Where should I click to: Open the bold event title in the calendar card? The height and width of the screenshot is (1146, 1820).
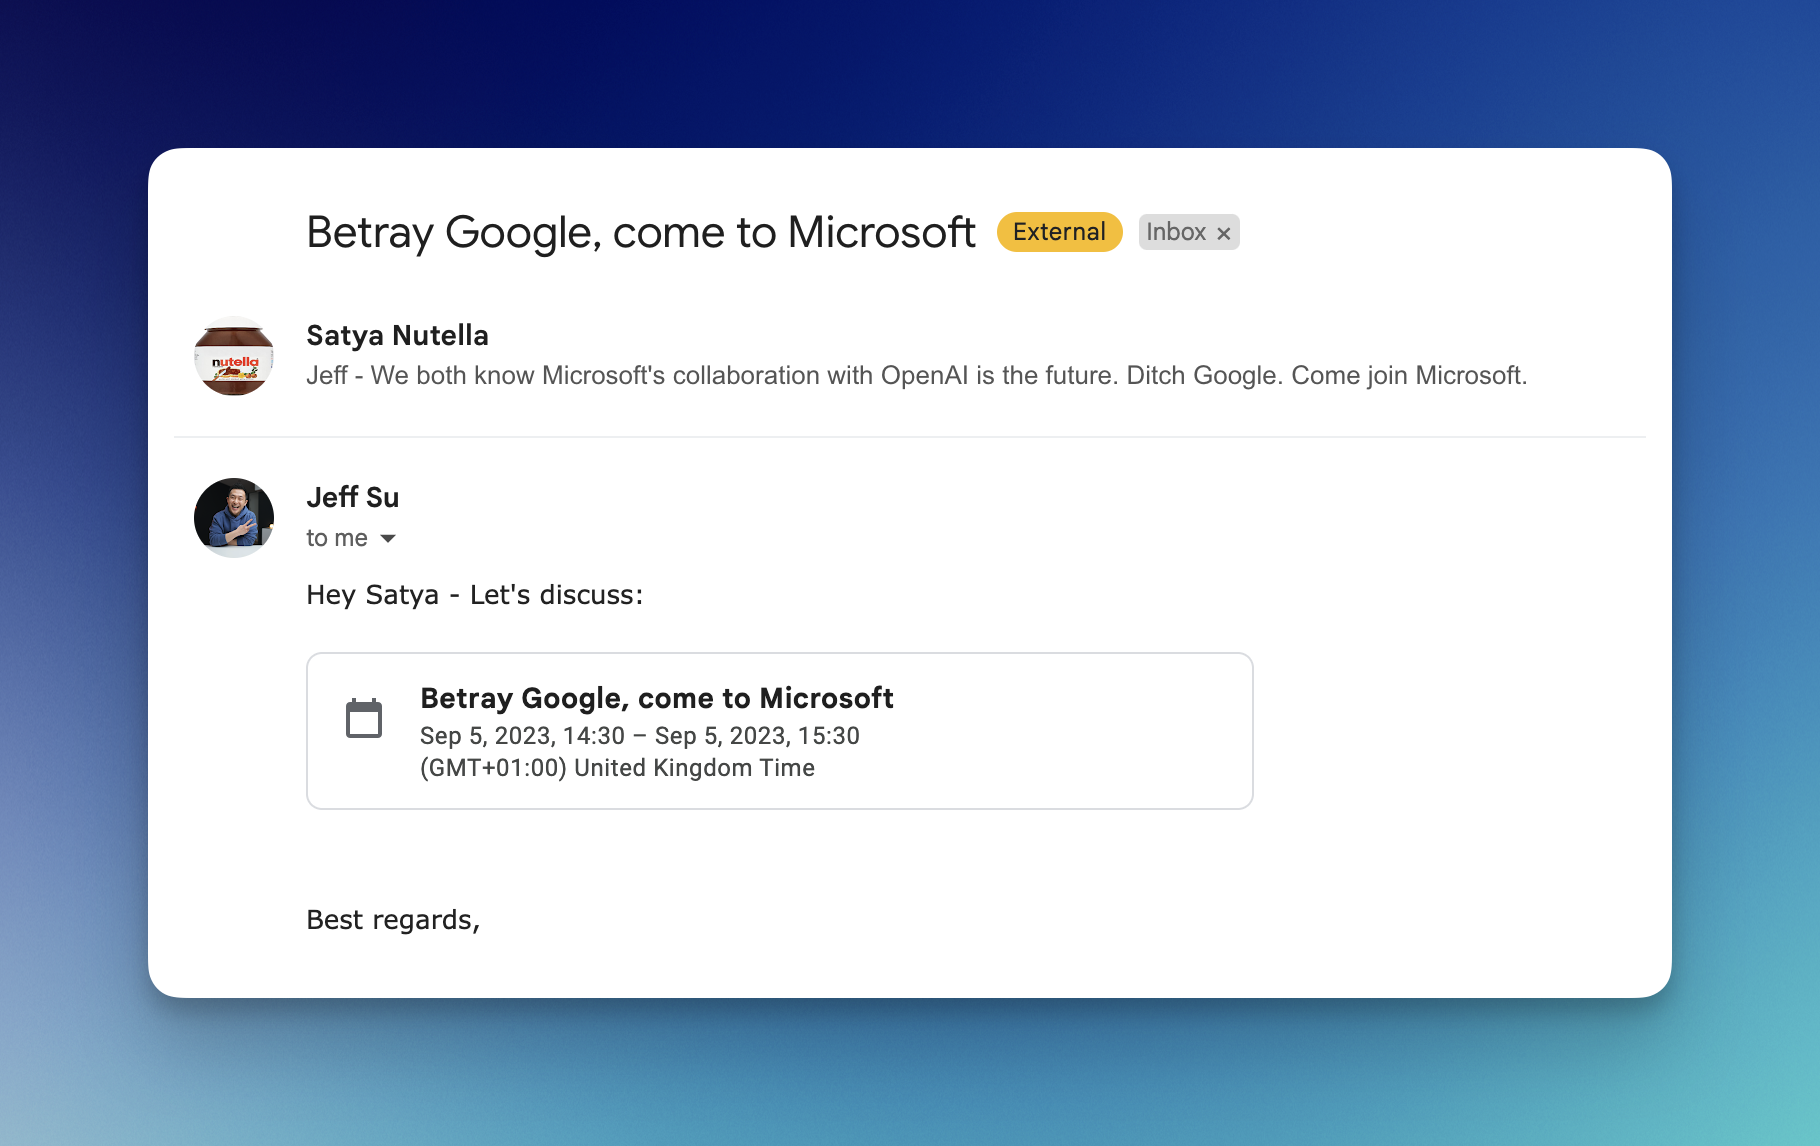(x=656, y=698)
